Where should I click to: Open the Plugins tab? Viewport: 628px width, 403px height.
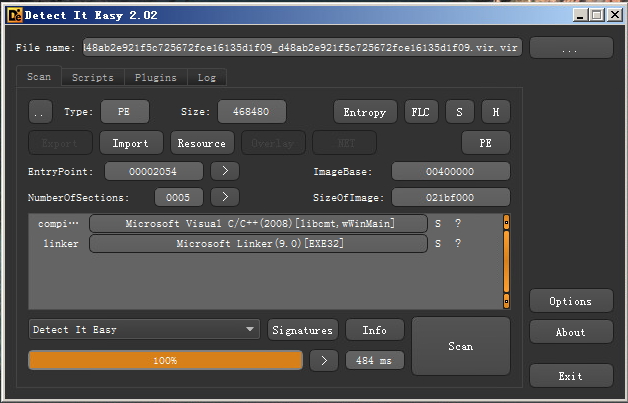point(156,77)
